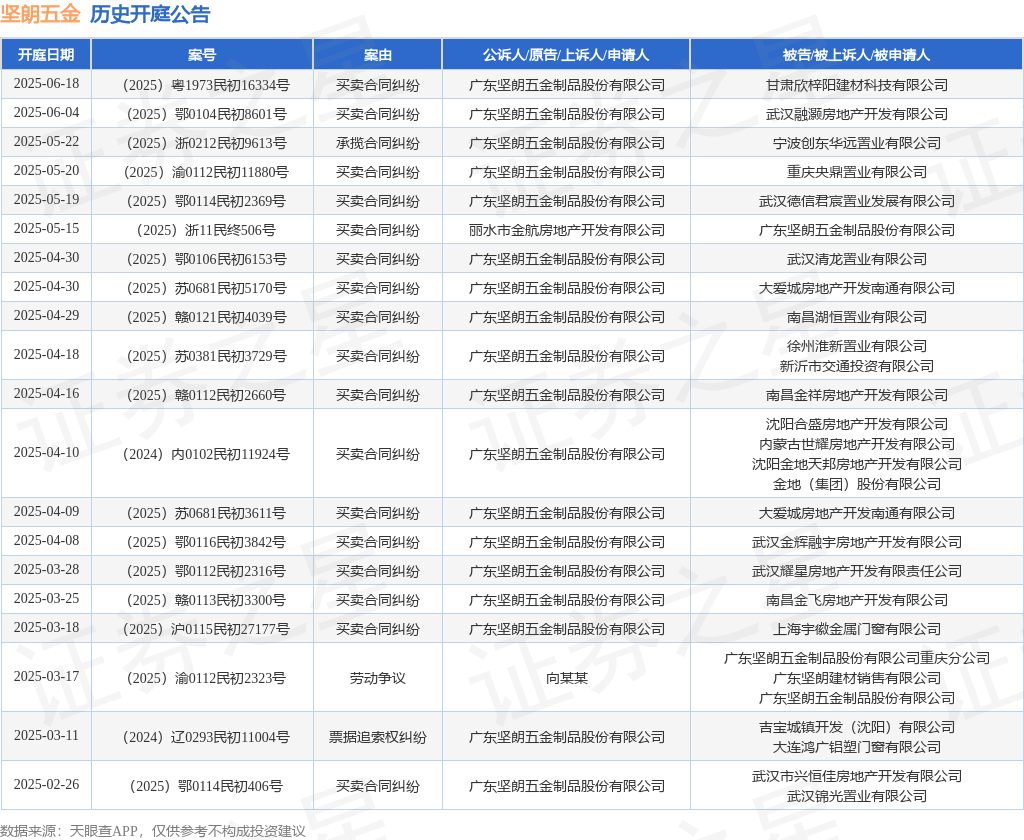Click case number 粤1973民初16334号
Viewport: 1024px width, 840px height.
(206, 85)
